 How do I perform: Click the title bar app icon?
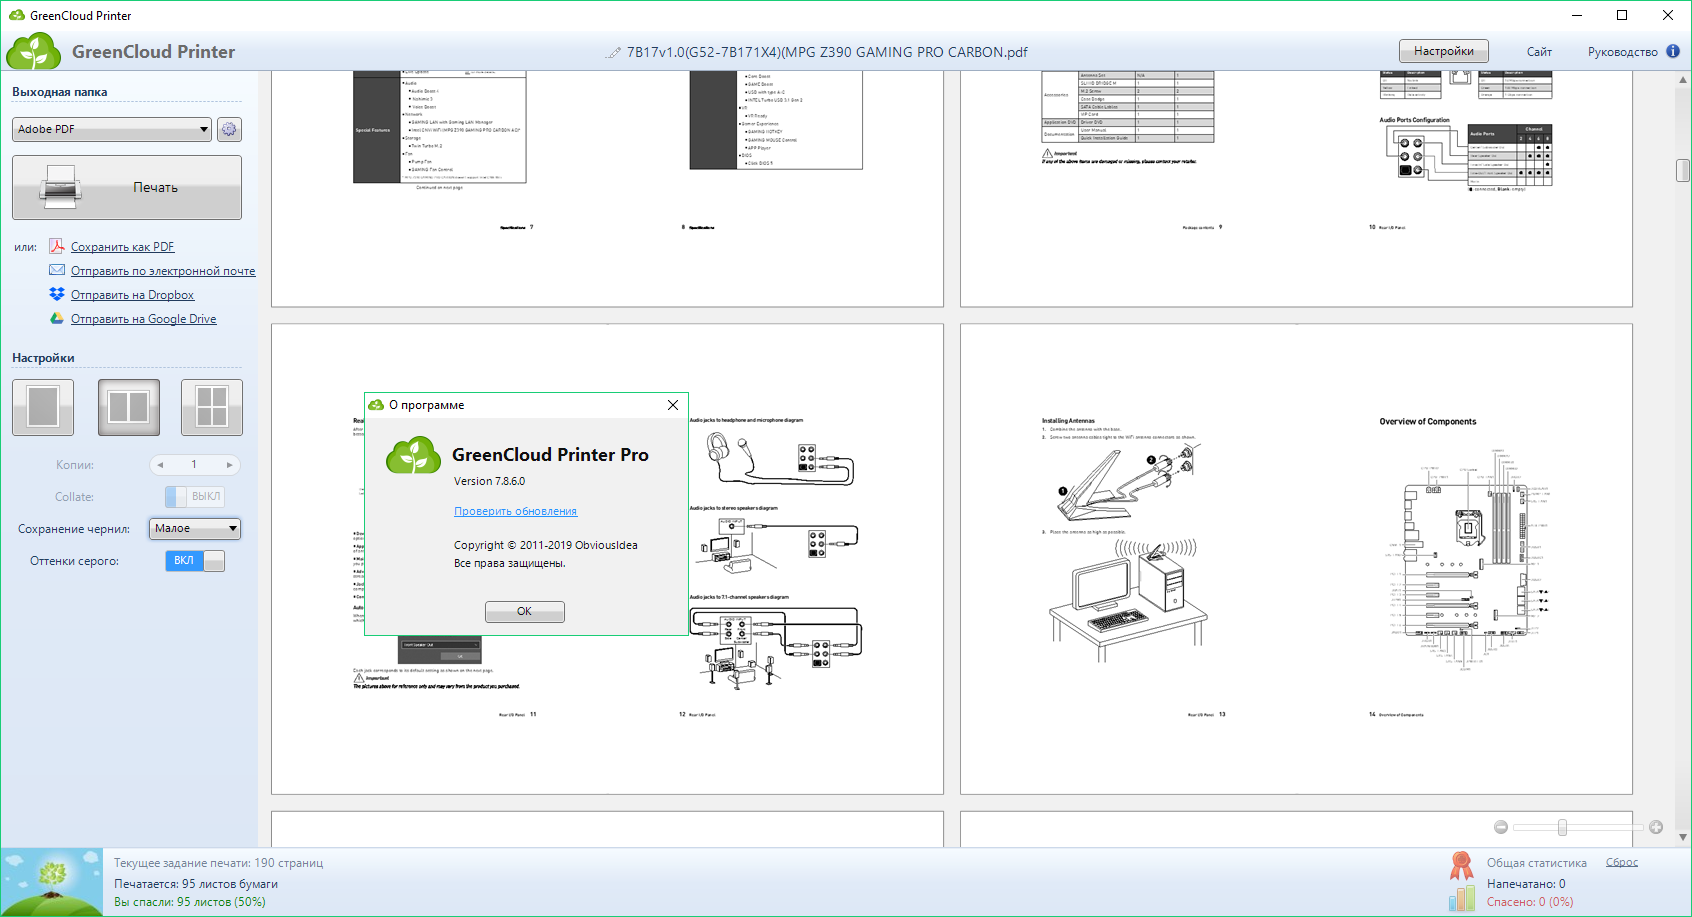(16, 15)
